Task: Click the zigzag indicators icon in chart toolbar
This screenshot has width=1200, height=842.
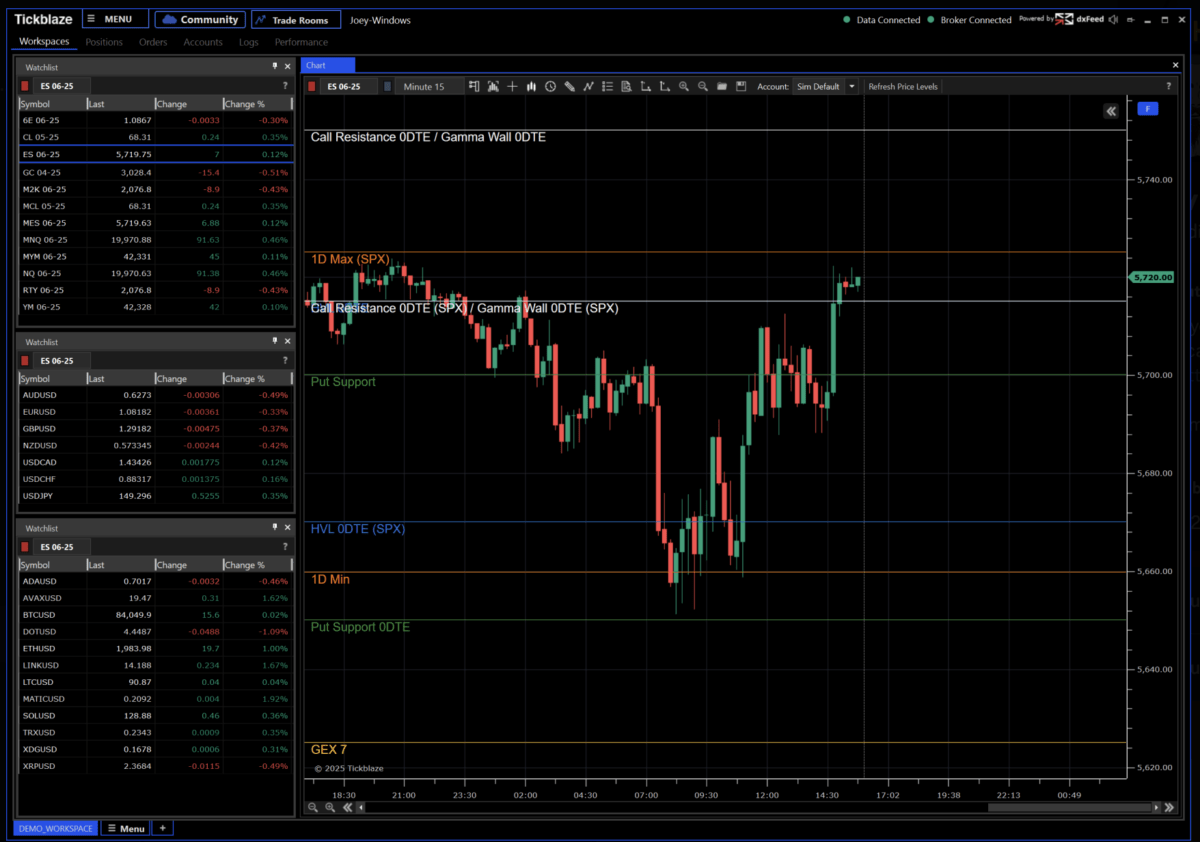Action: click(x=588, y=87)
